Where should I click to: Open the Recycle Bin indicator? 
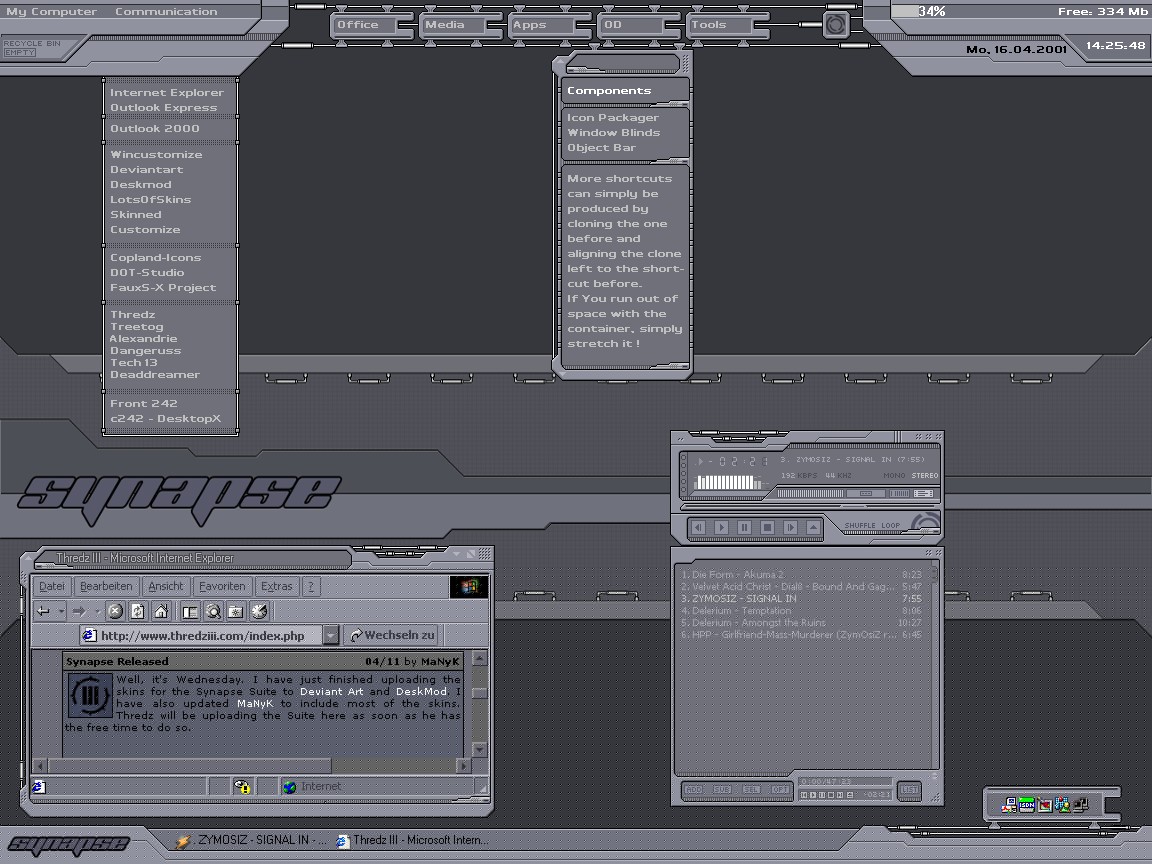tap(32, 48)
